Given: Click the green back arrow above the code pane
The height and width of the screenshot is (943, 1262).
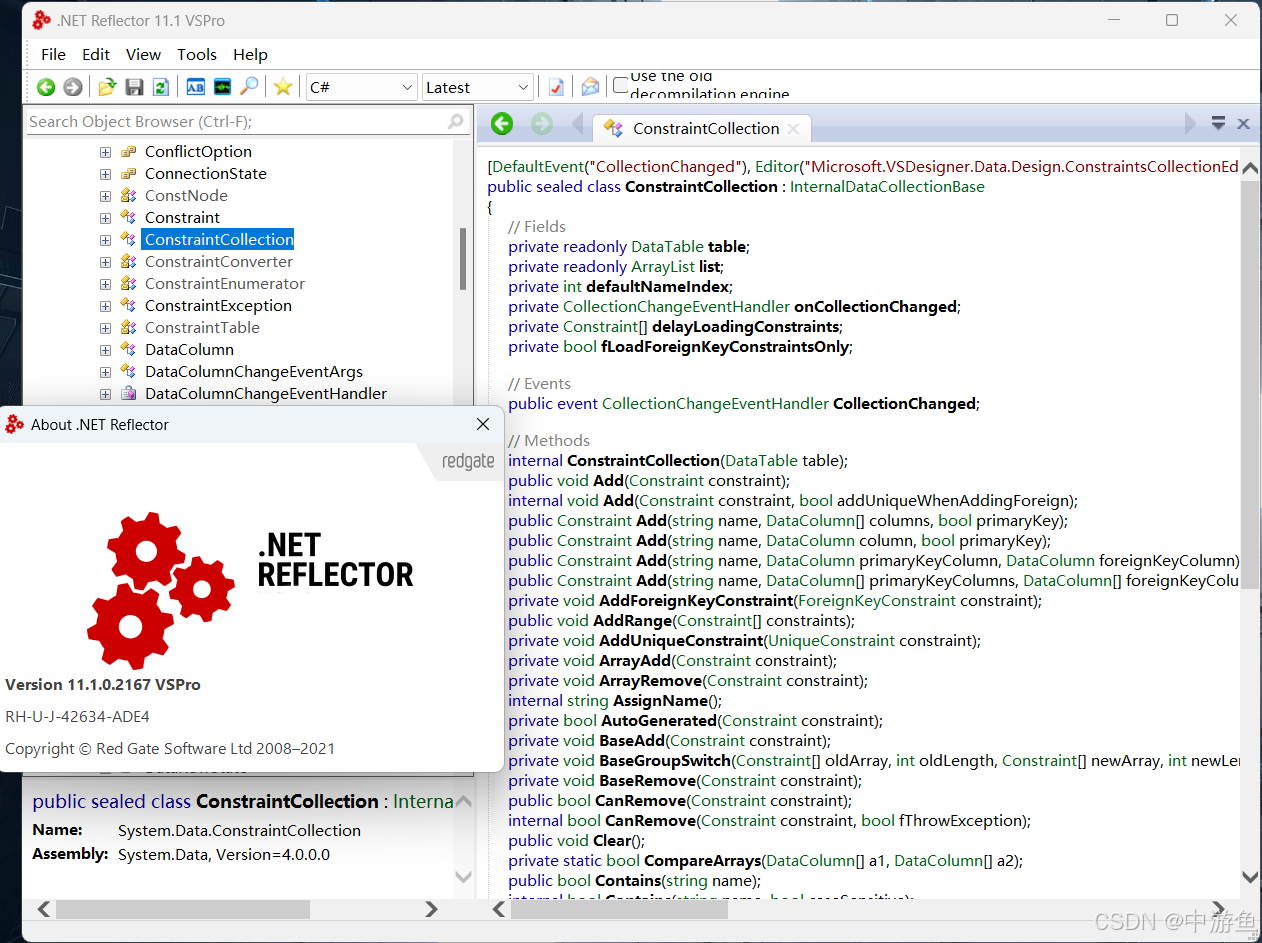Looking at the screenshot, I should (502, 124).
